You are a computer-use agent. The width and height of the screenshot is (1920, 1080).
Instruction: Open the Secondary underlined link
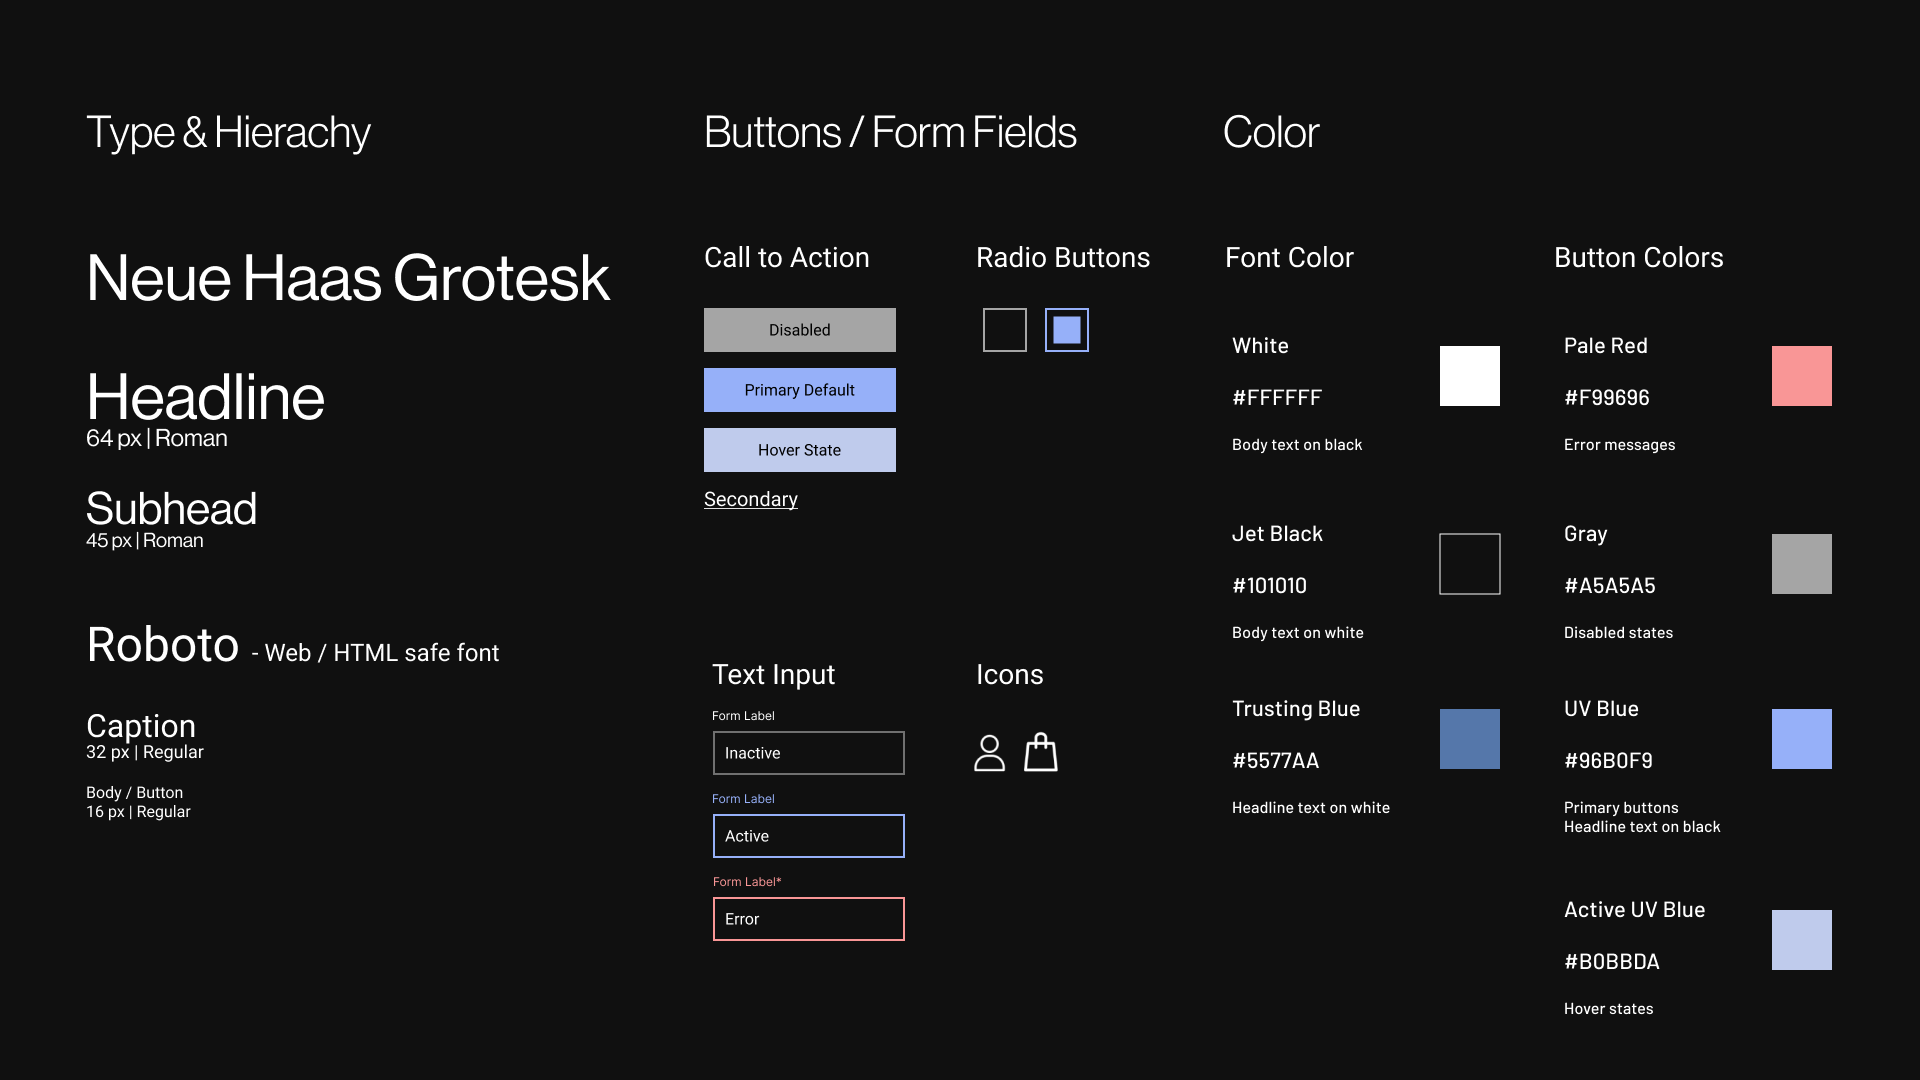pyautogui.click(x=750, y=499)
